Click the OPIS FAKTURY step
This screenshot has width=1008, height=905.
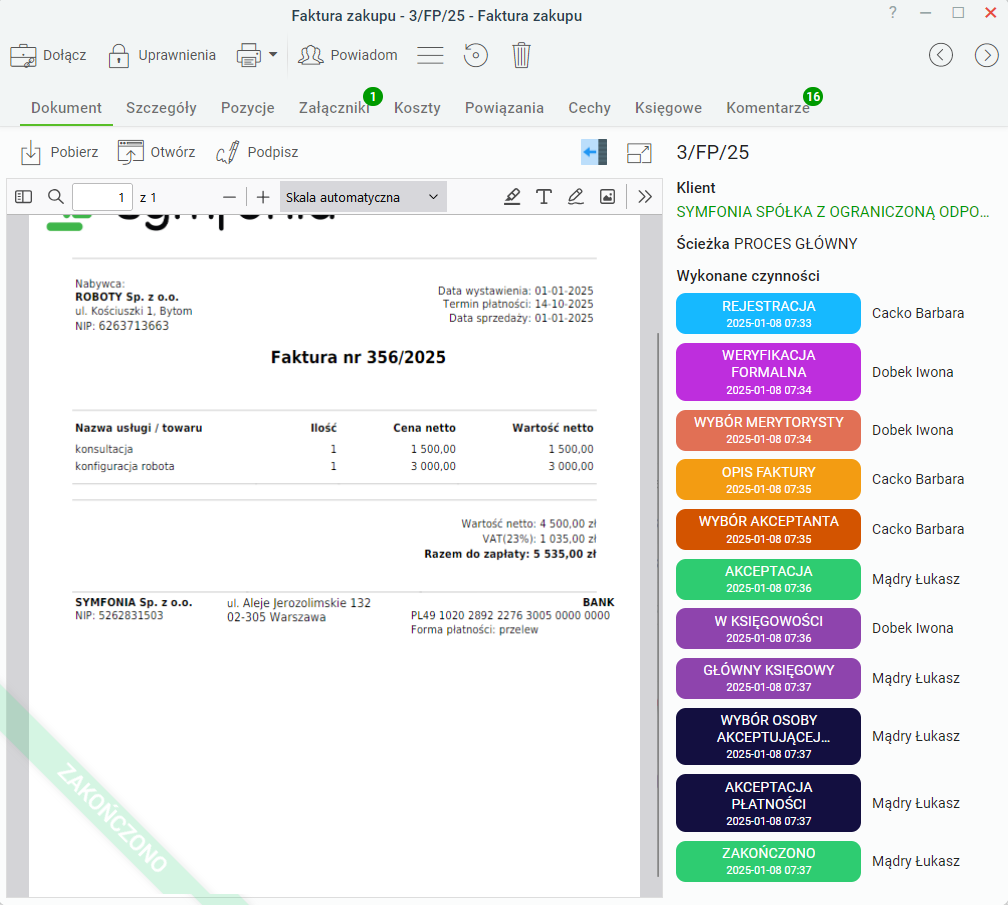click(x=768, y=479)
